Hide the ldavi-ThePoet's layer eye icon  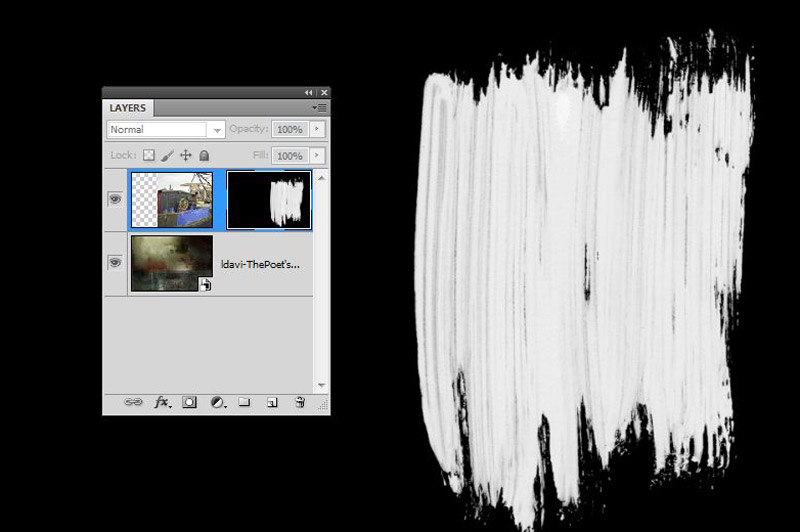click(x=115, y=263)
